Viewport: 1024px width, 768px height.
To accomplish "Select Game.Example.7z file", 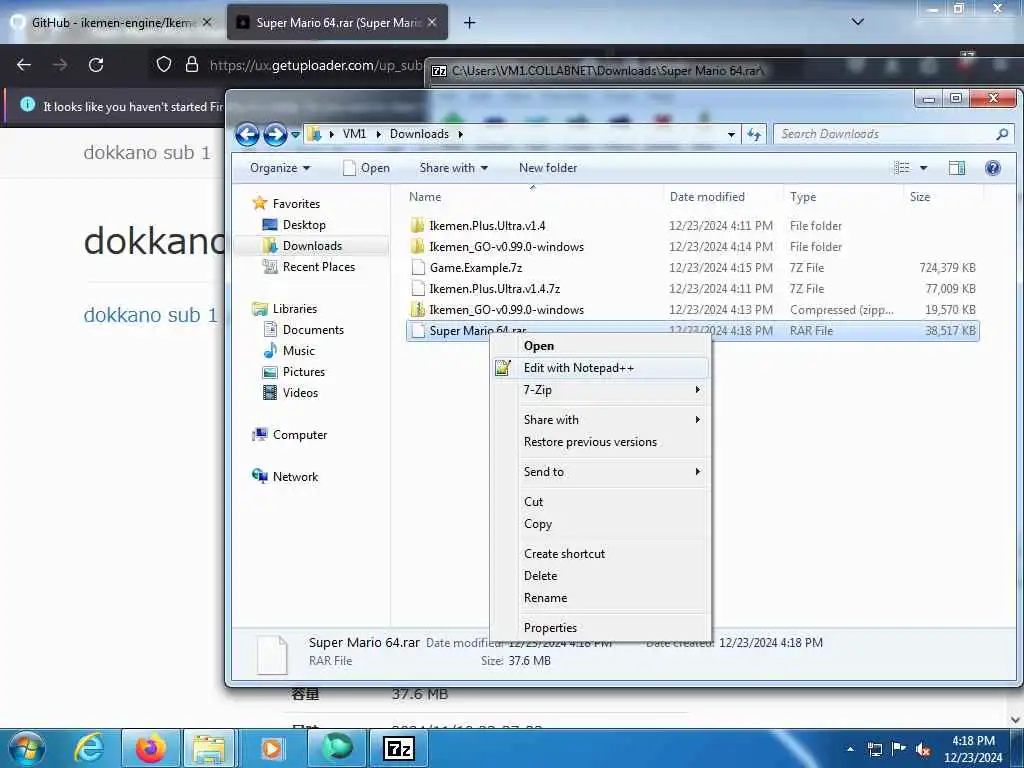I will pyautogui.click(x=692, y=268).
